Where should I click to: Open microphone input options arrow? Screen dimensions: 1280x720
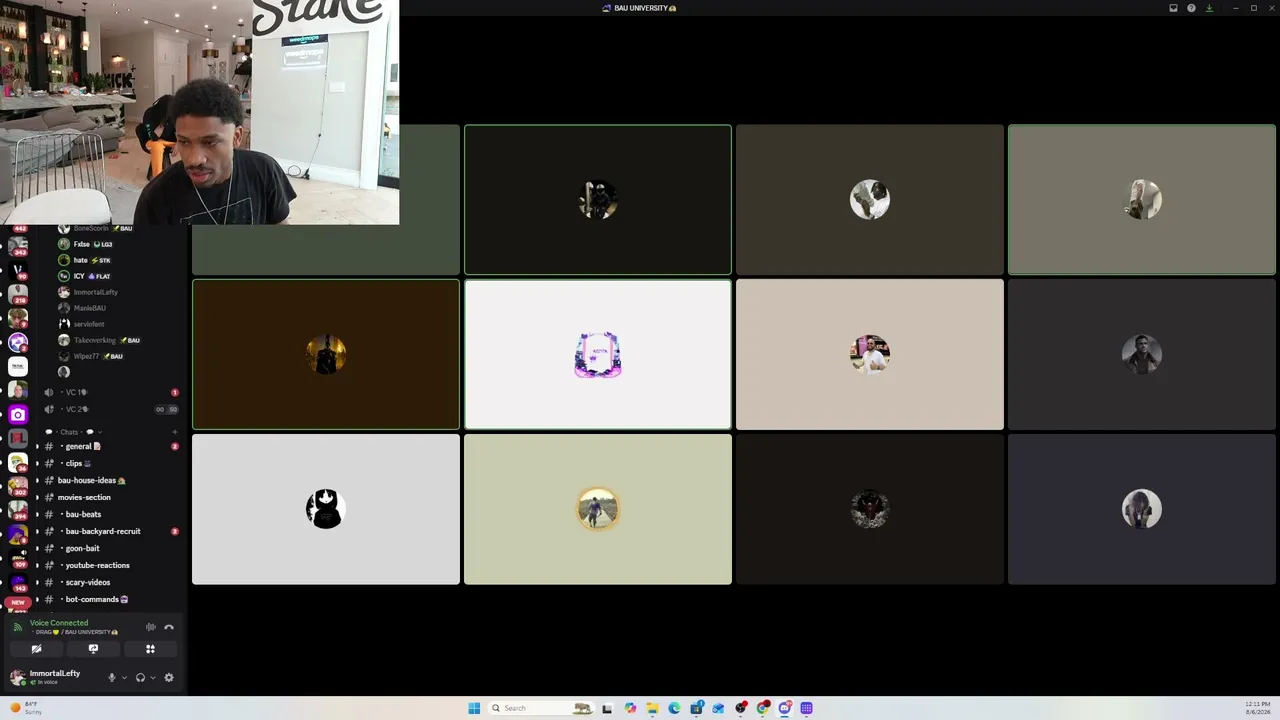tap(124, 677)
